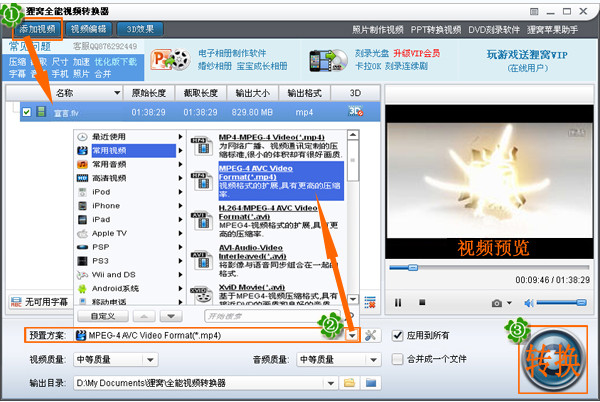Open 狸窝苹果助手 link
Viewport: 600px width, 402px height.
(x=553, y=30)
